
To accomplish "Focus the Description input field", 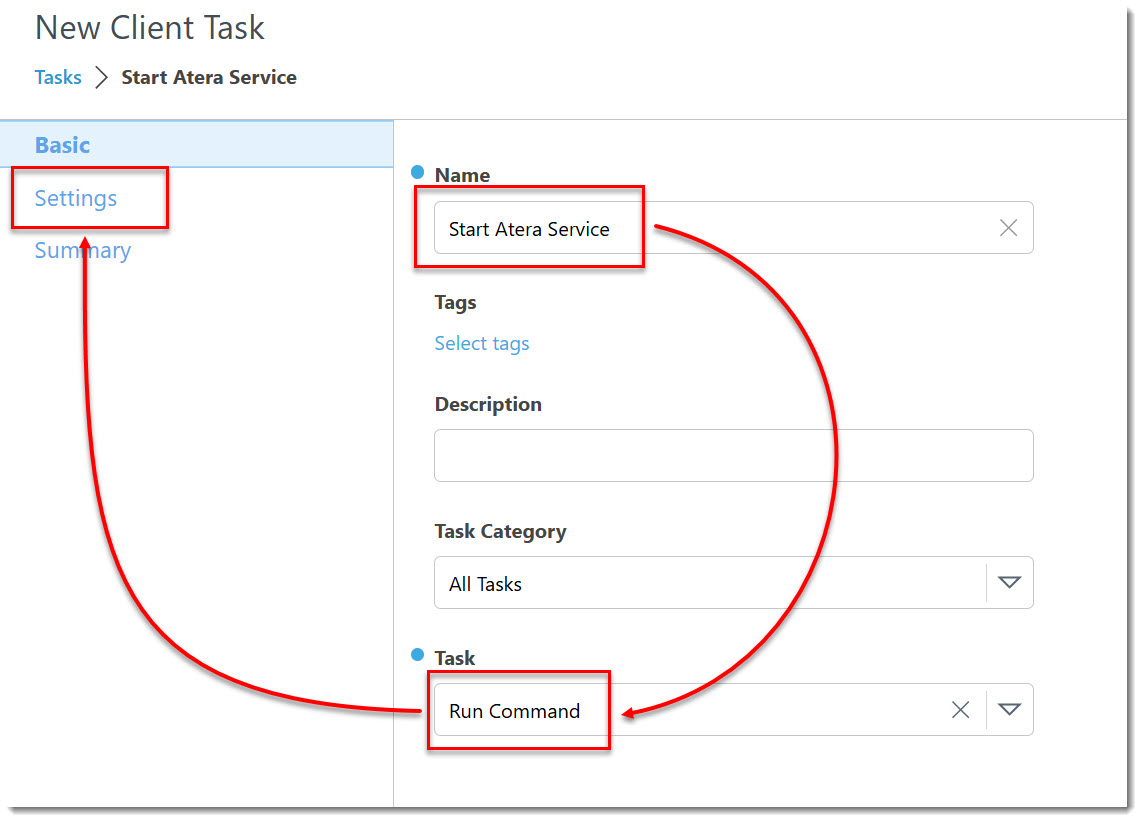I will (x=733, y=456).
